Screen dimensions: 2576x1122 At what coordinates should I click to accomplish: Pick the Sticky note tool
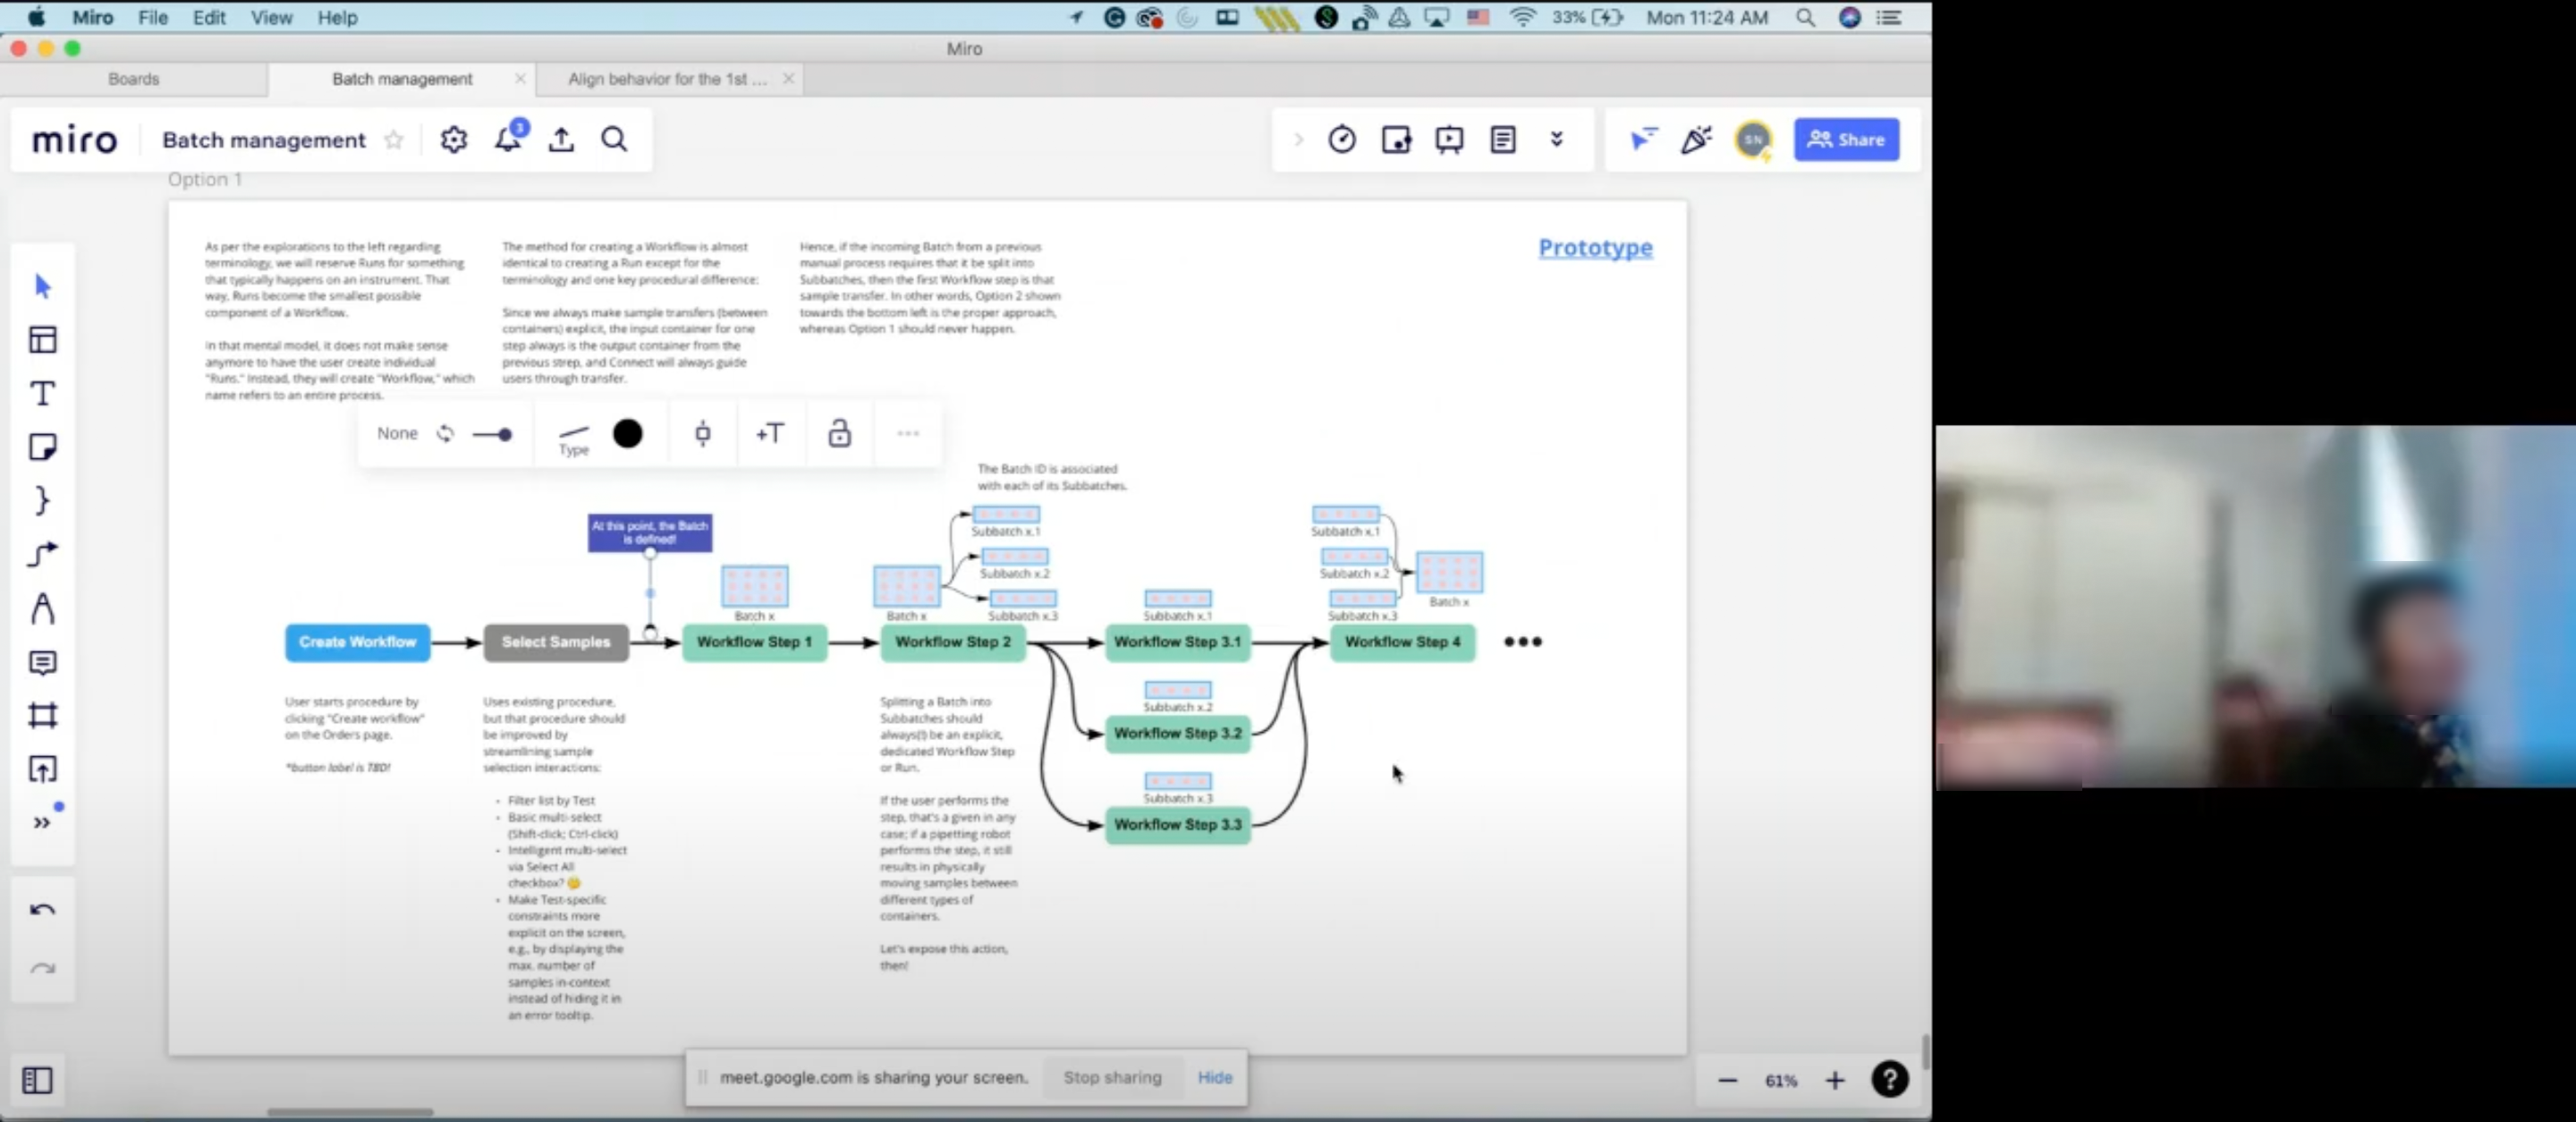click(42, 447)
